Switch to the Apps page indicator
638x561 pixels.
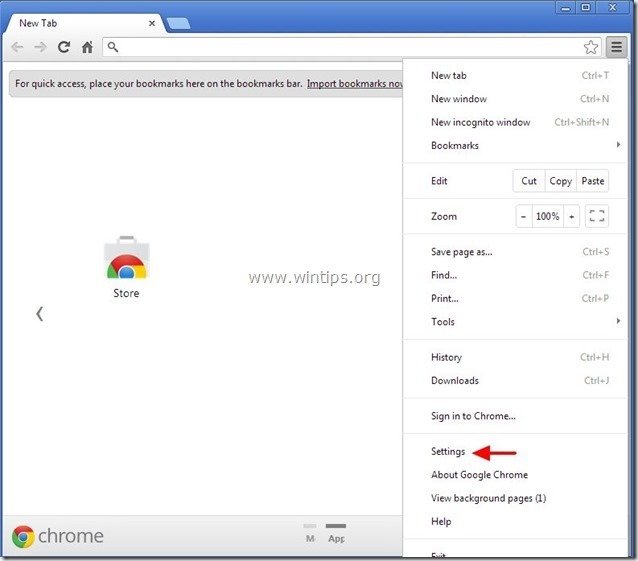point(336,533)
